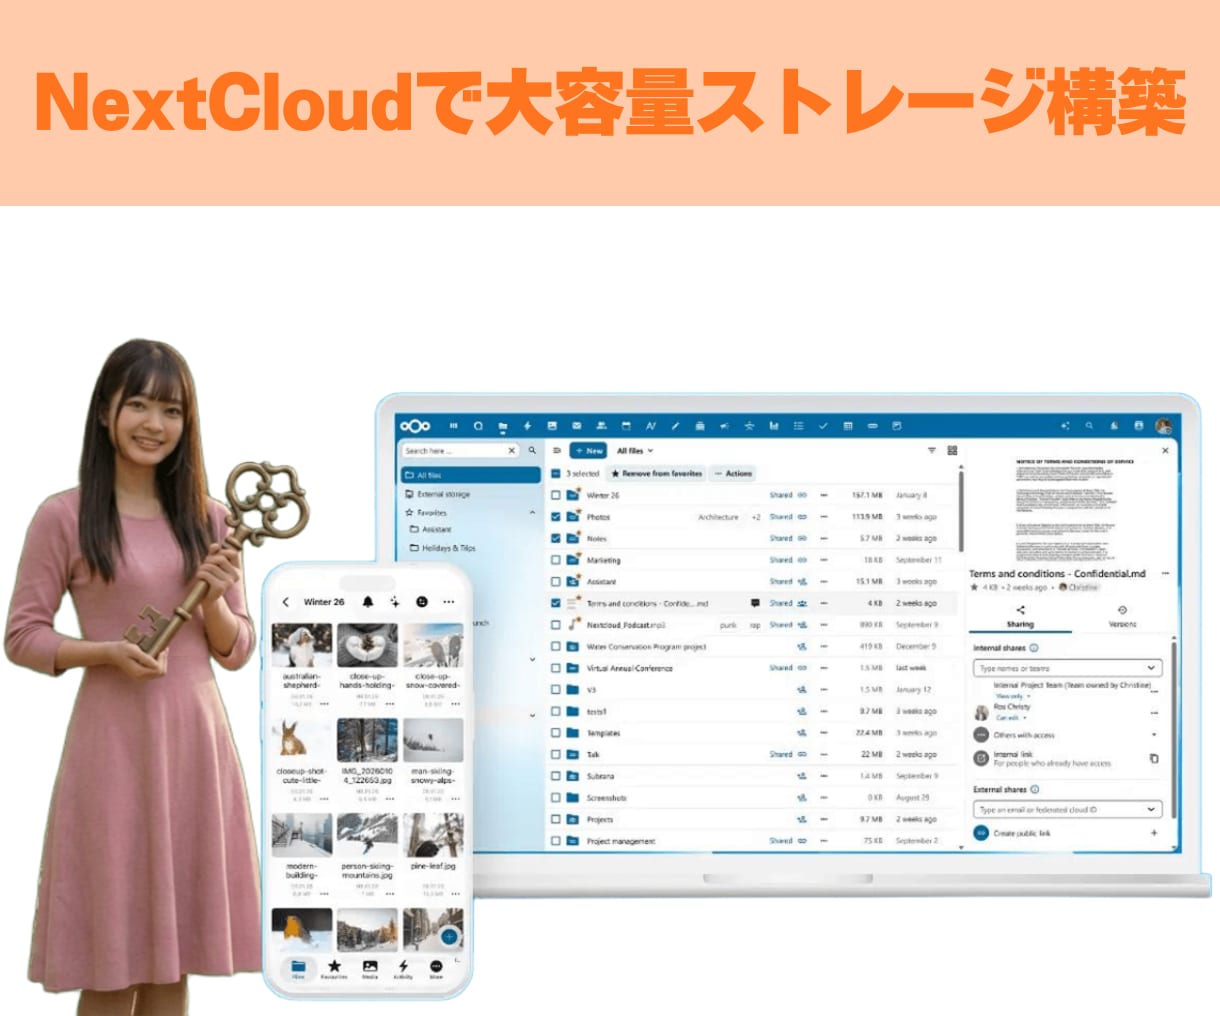Switch to the Versions tab
The width and height of the screenshot is (1220, 1016).
(1122, 617)
